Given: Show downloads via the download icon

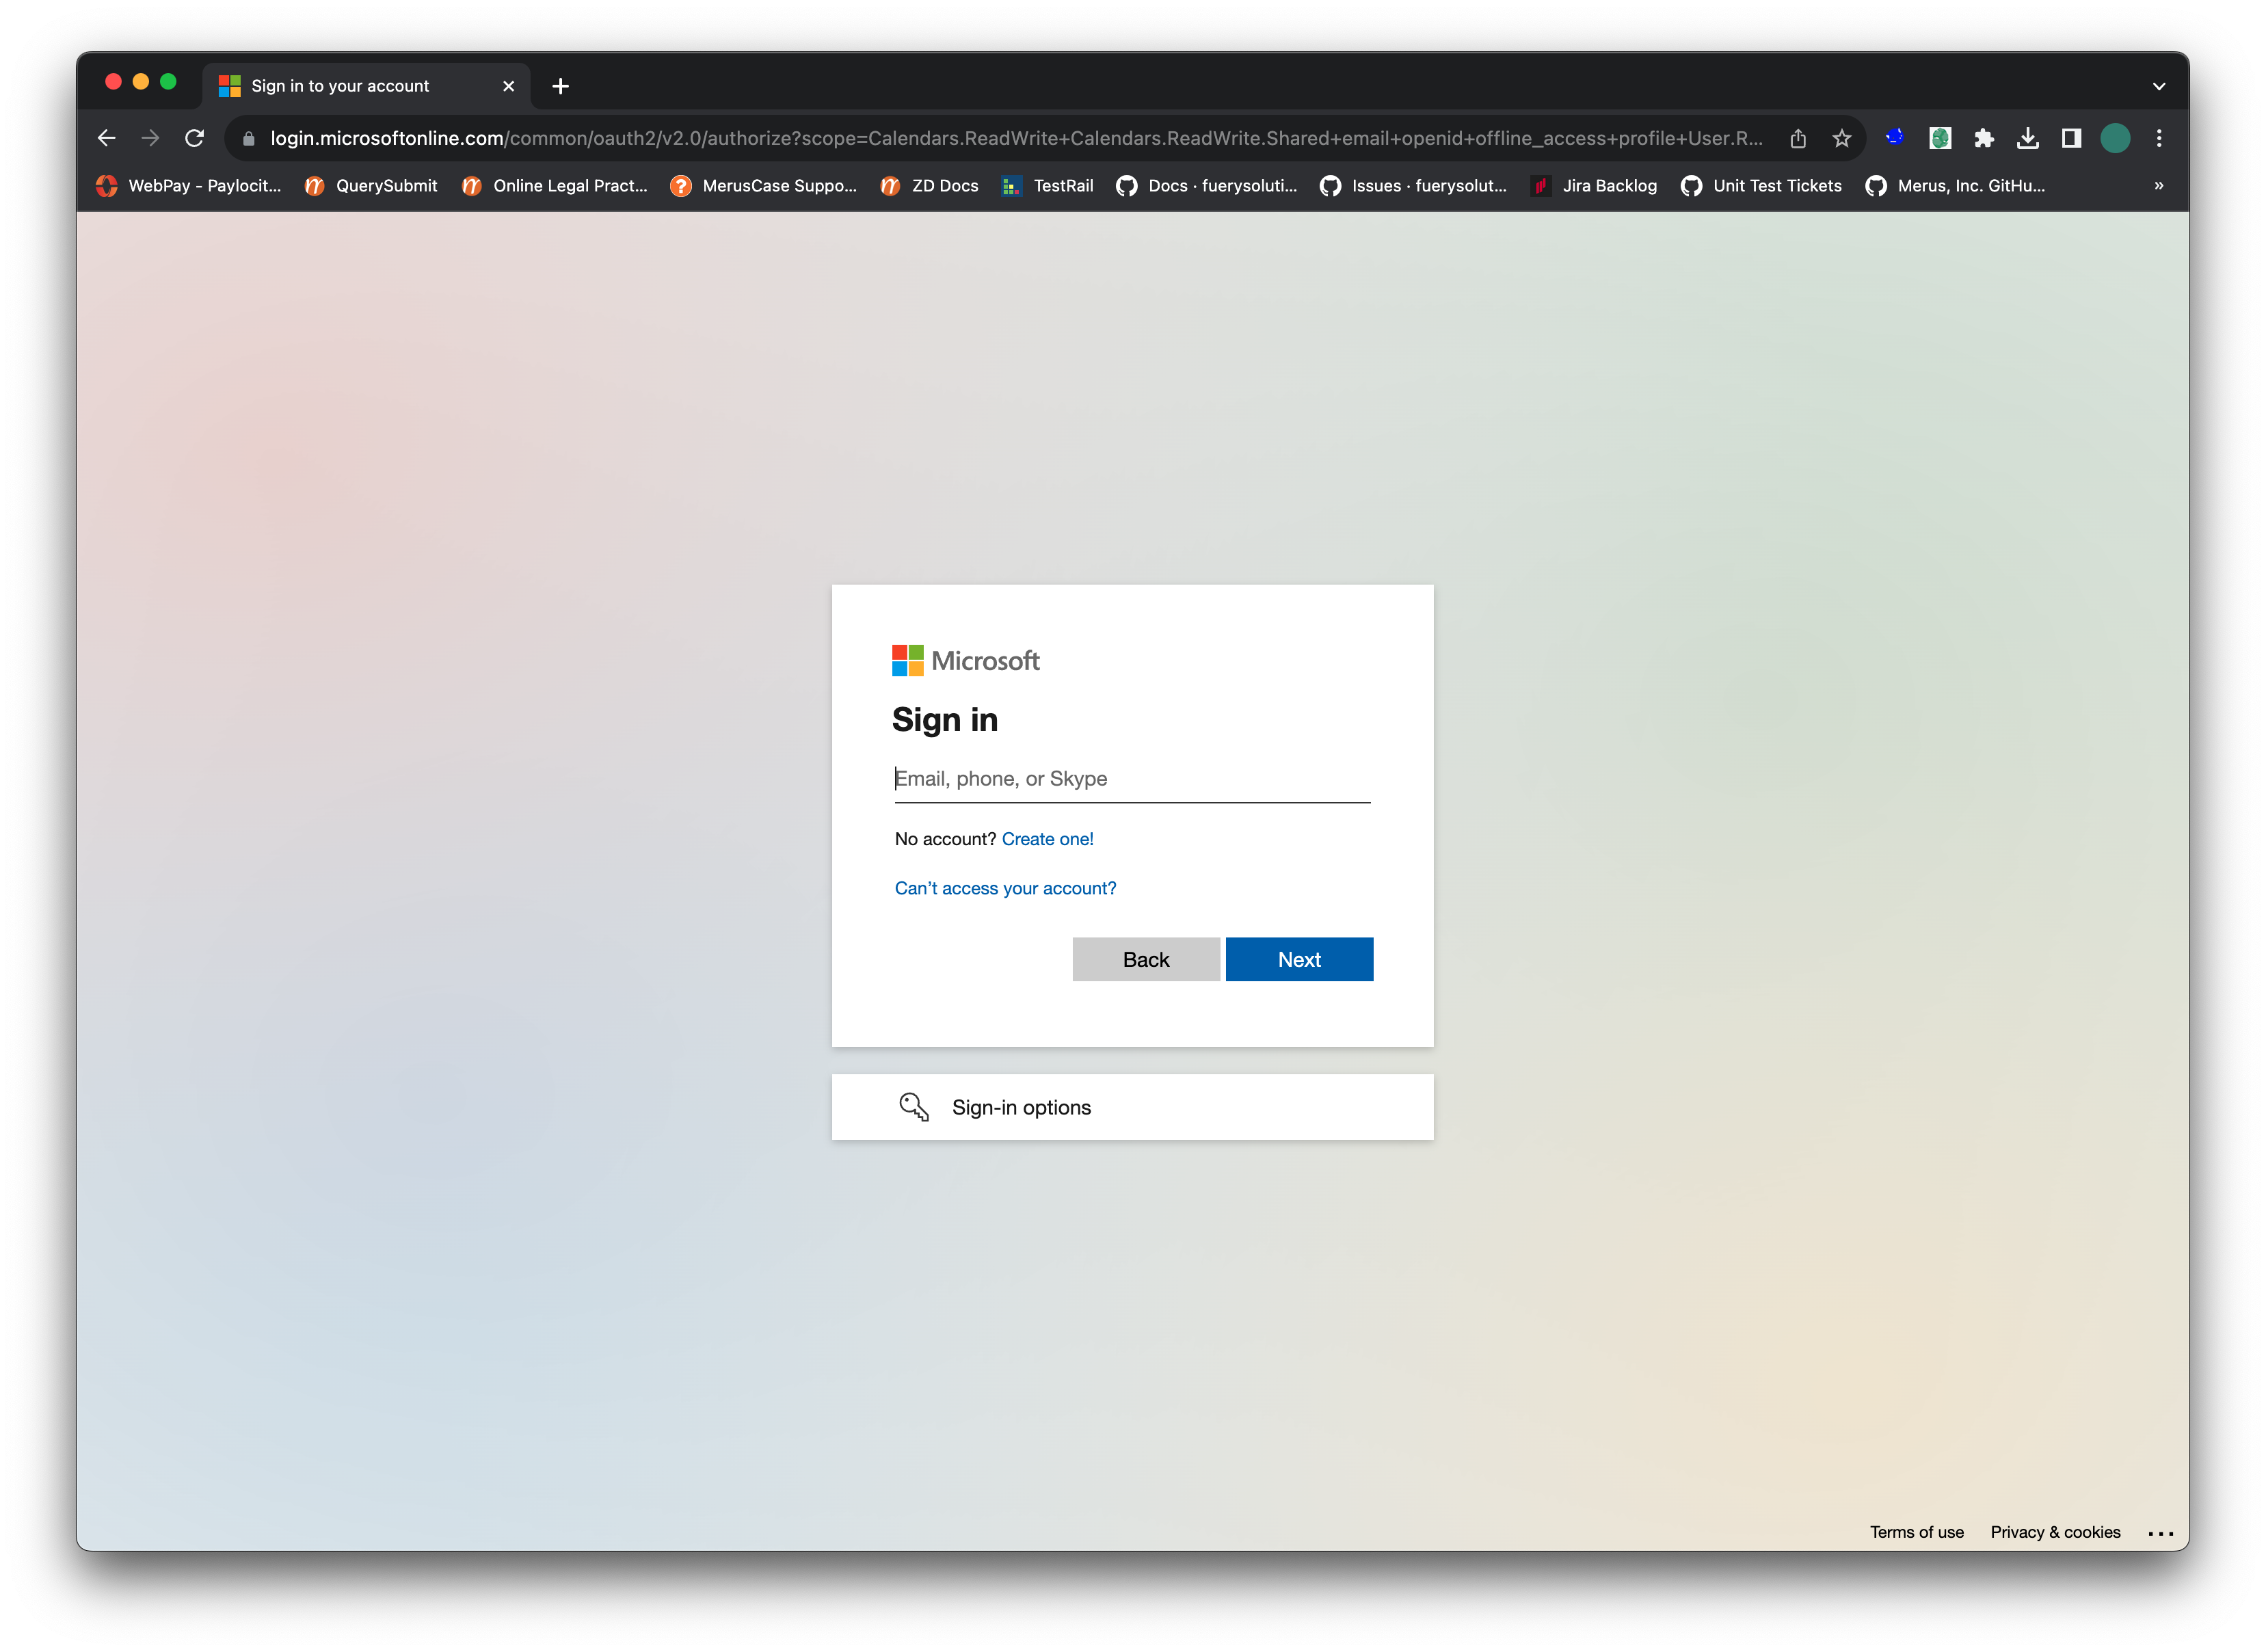Looking at the screenshot, I should (2028, 138).
